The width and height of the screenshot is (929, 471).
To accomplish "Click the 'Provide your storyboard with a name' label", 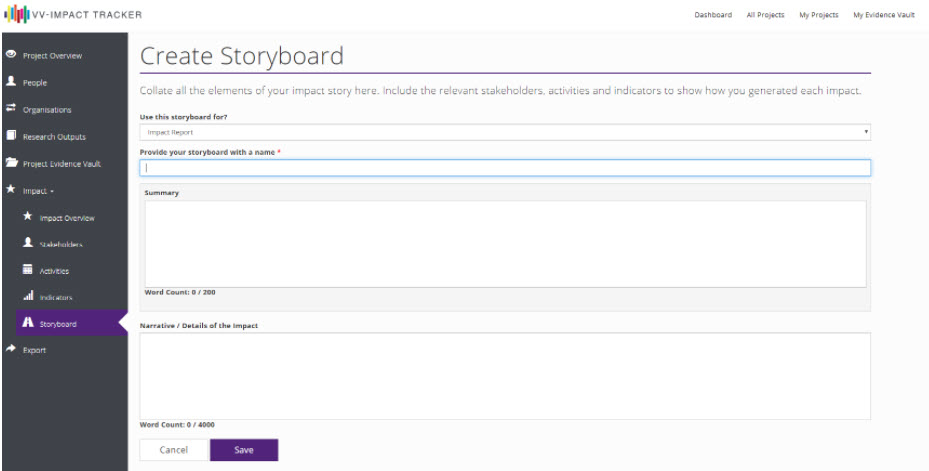I will click(x=207, y=152).
